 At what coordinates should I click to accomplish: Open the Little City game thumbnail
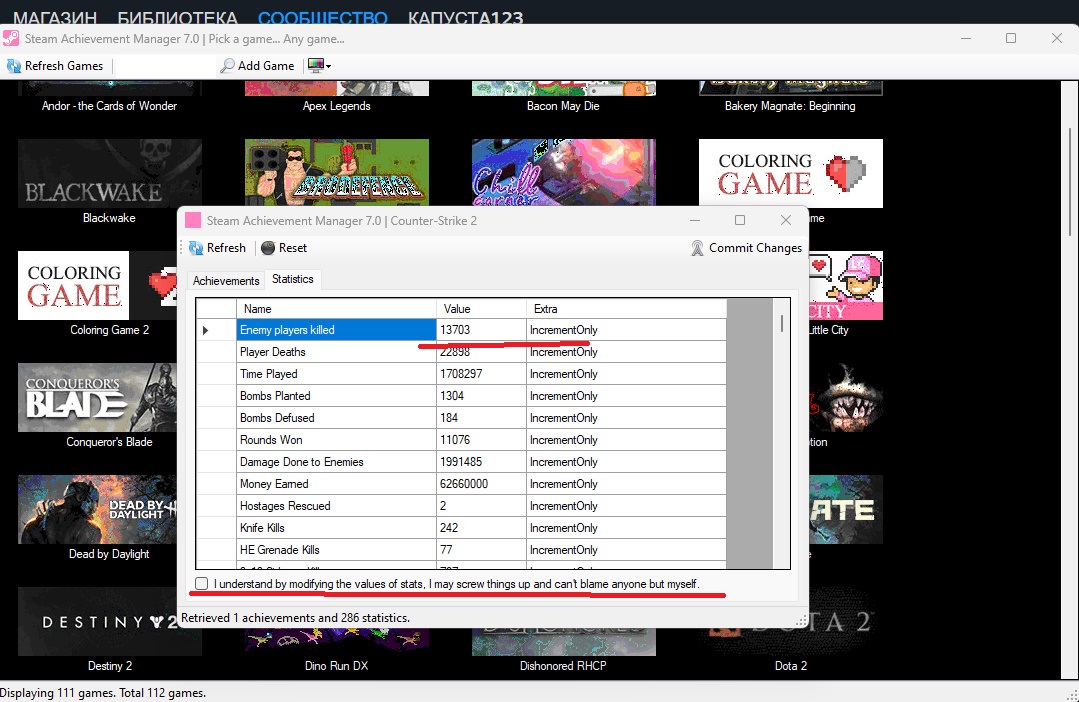(846, 286)
